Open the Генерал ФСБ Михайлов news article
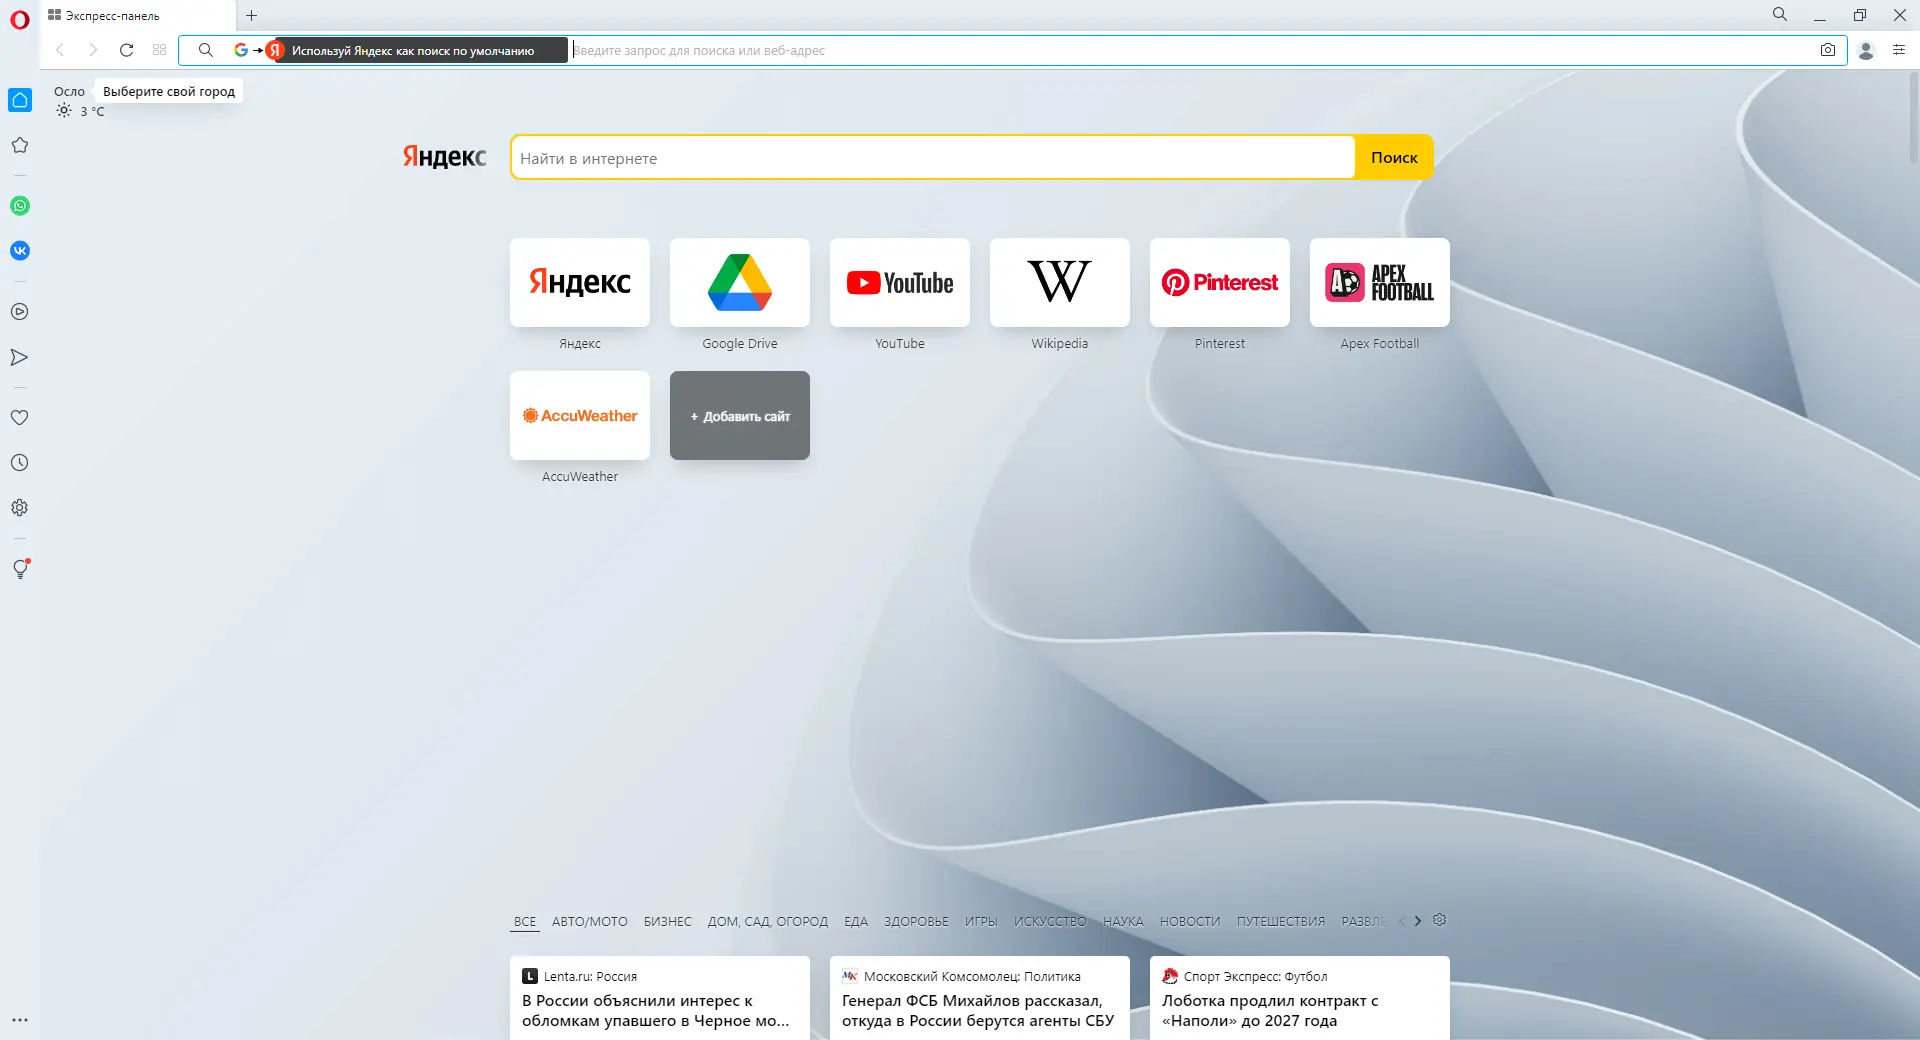The image size is (1920, 1040). click(x=980, y=998)
